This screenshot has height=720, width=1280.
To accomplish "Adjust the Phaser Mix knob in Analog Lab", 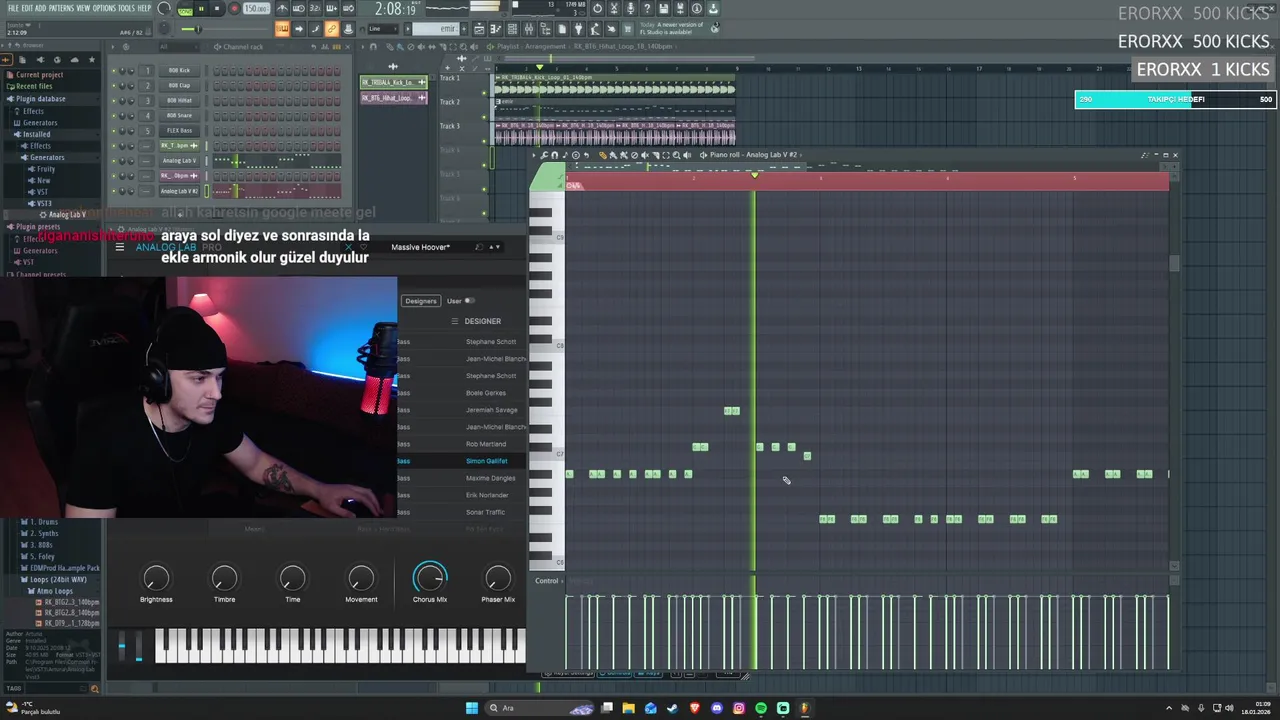I will [x=498, y=578].
